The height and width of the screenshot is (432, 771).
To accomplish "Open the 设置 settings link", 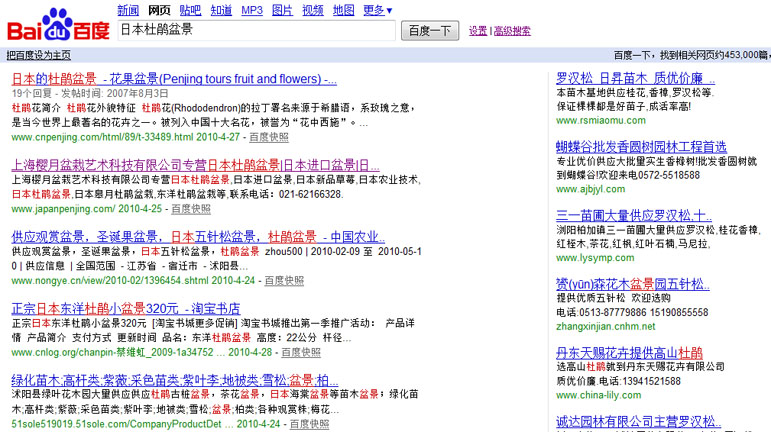I will click(x=478, y=31).
